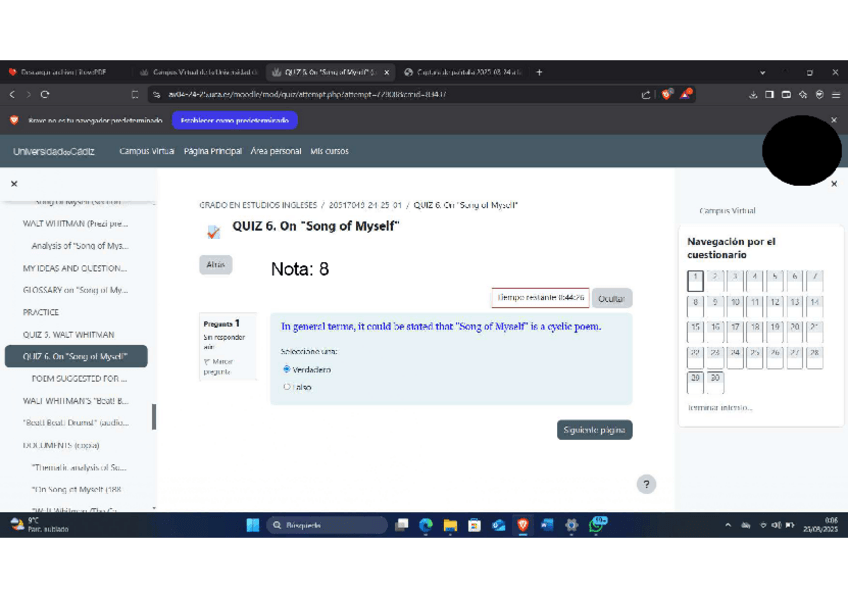Open Mis cursos in the top navigation
Screen dimensions: 848x599
click(x=329, y=151)
